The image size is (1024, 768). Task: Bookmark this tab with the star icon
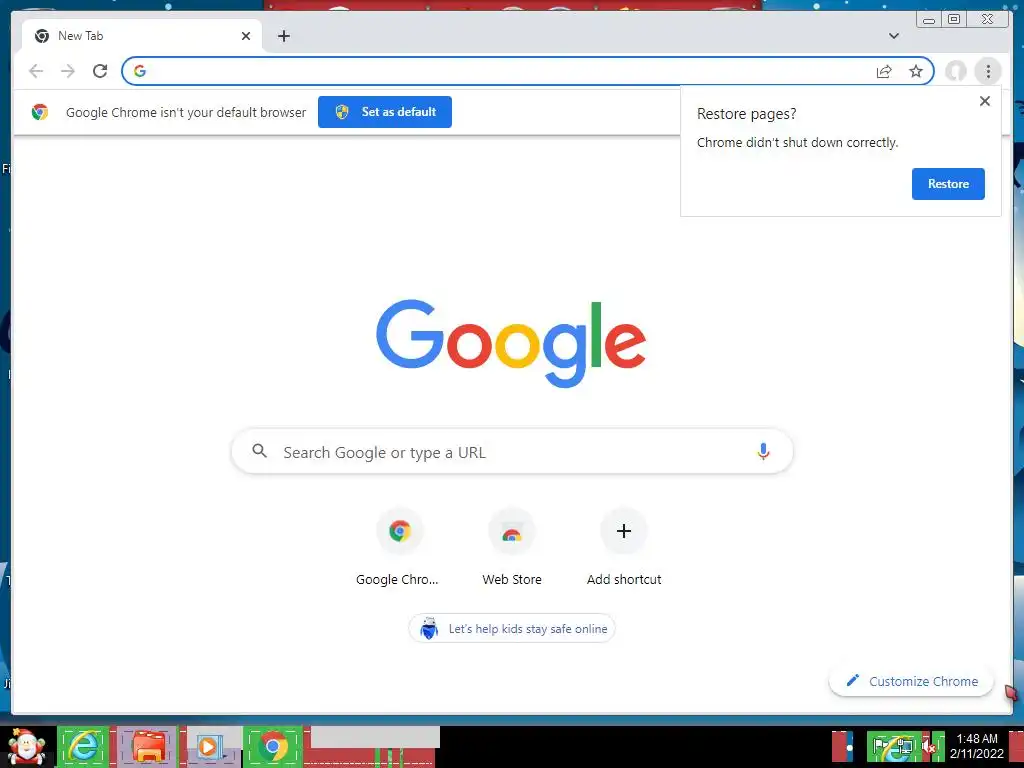click(916, 71)
